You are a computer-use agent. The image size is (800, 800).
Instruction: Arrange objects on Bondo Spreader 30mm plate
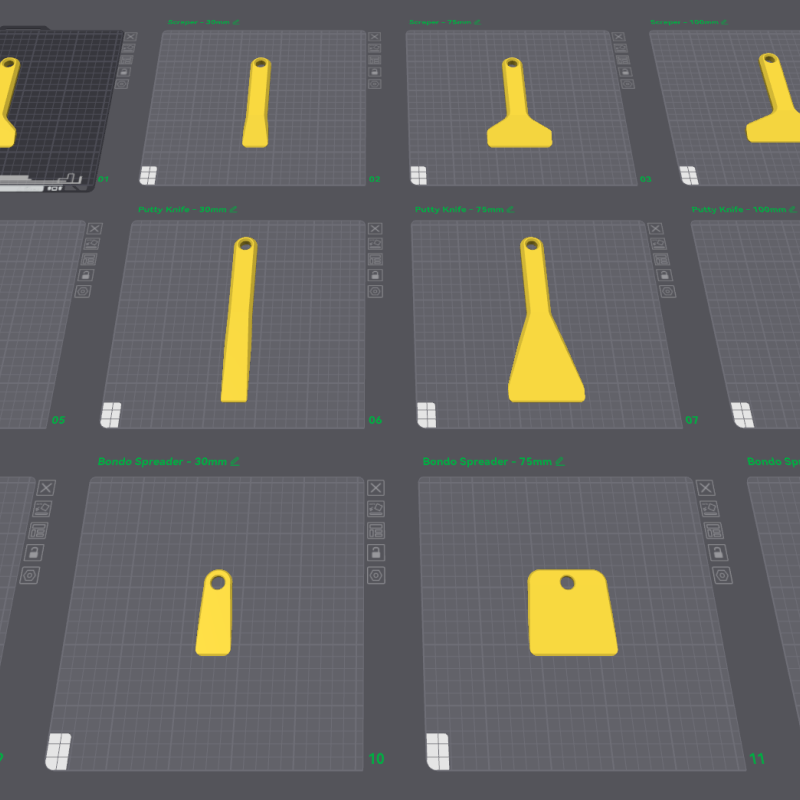[x=376, y=531]
